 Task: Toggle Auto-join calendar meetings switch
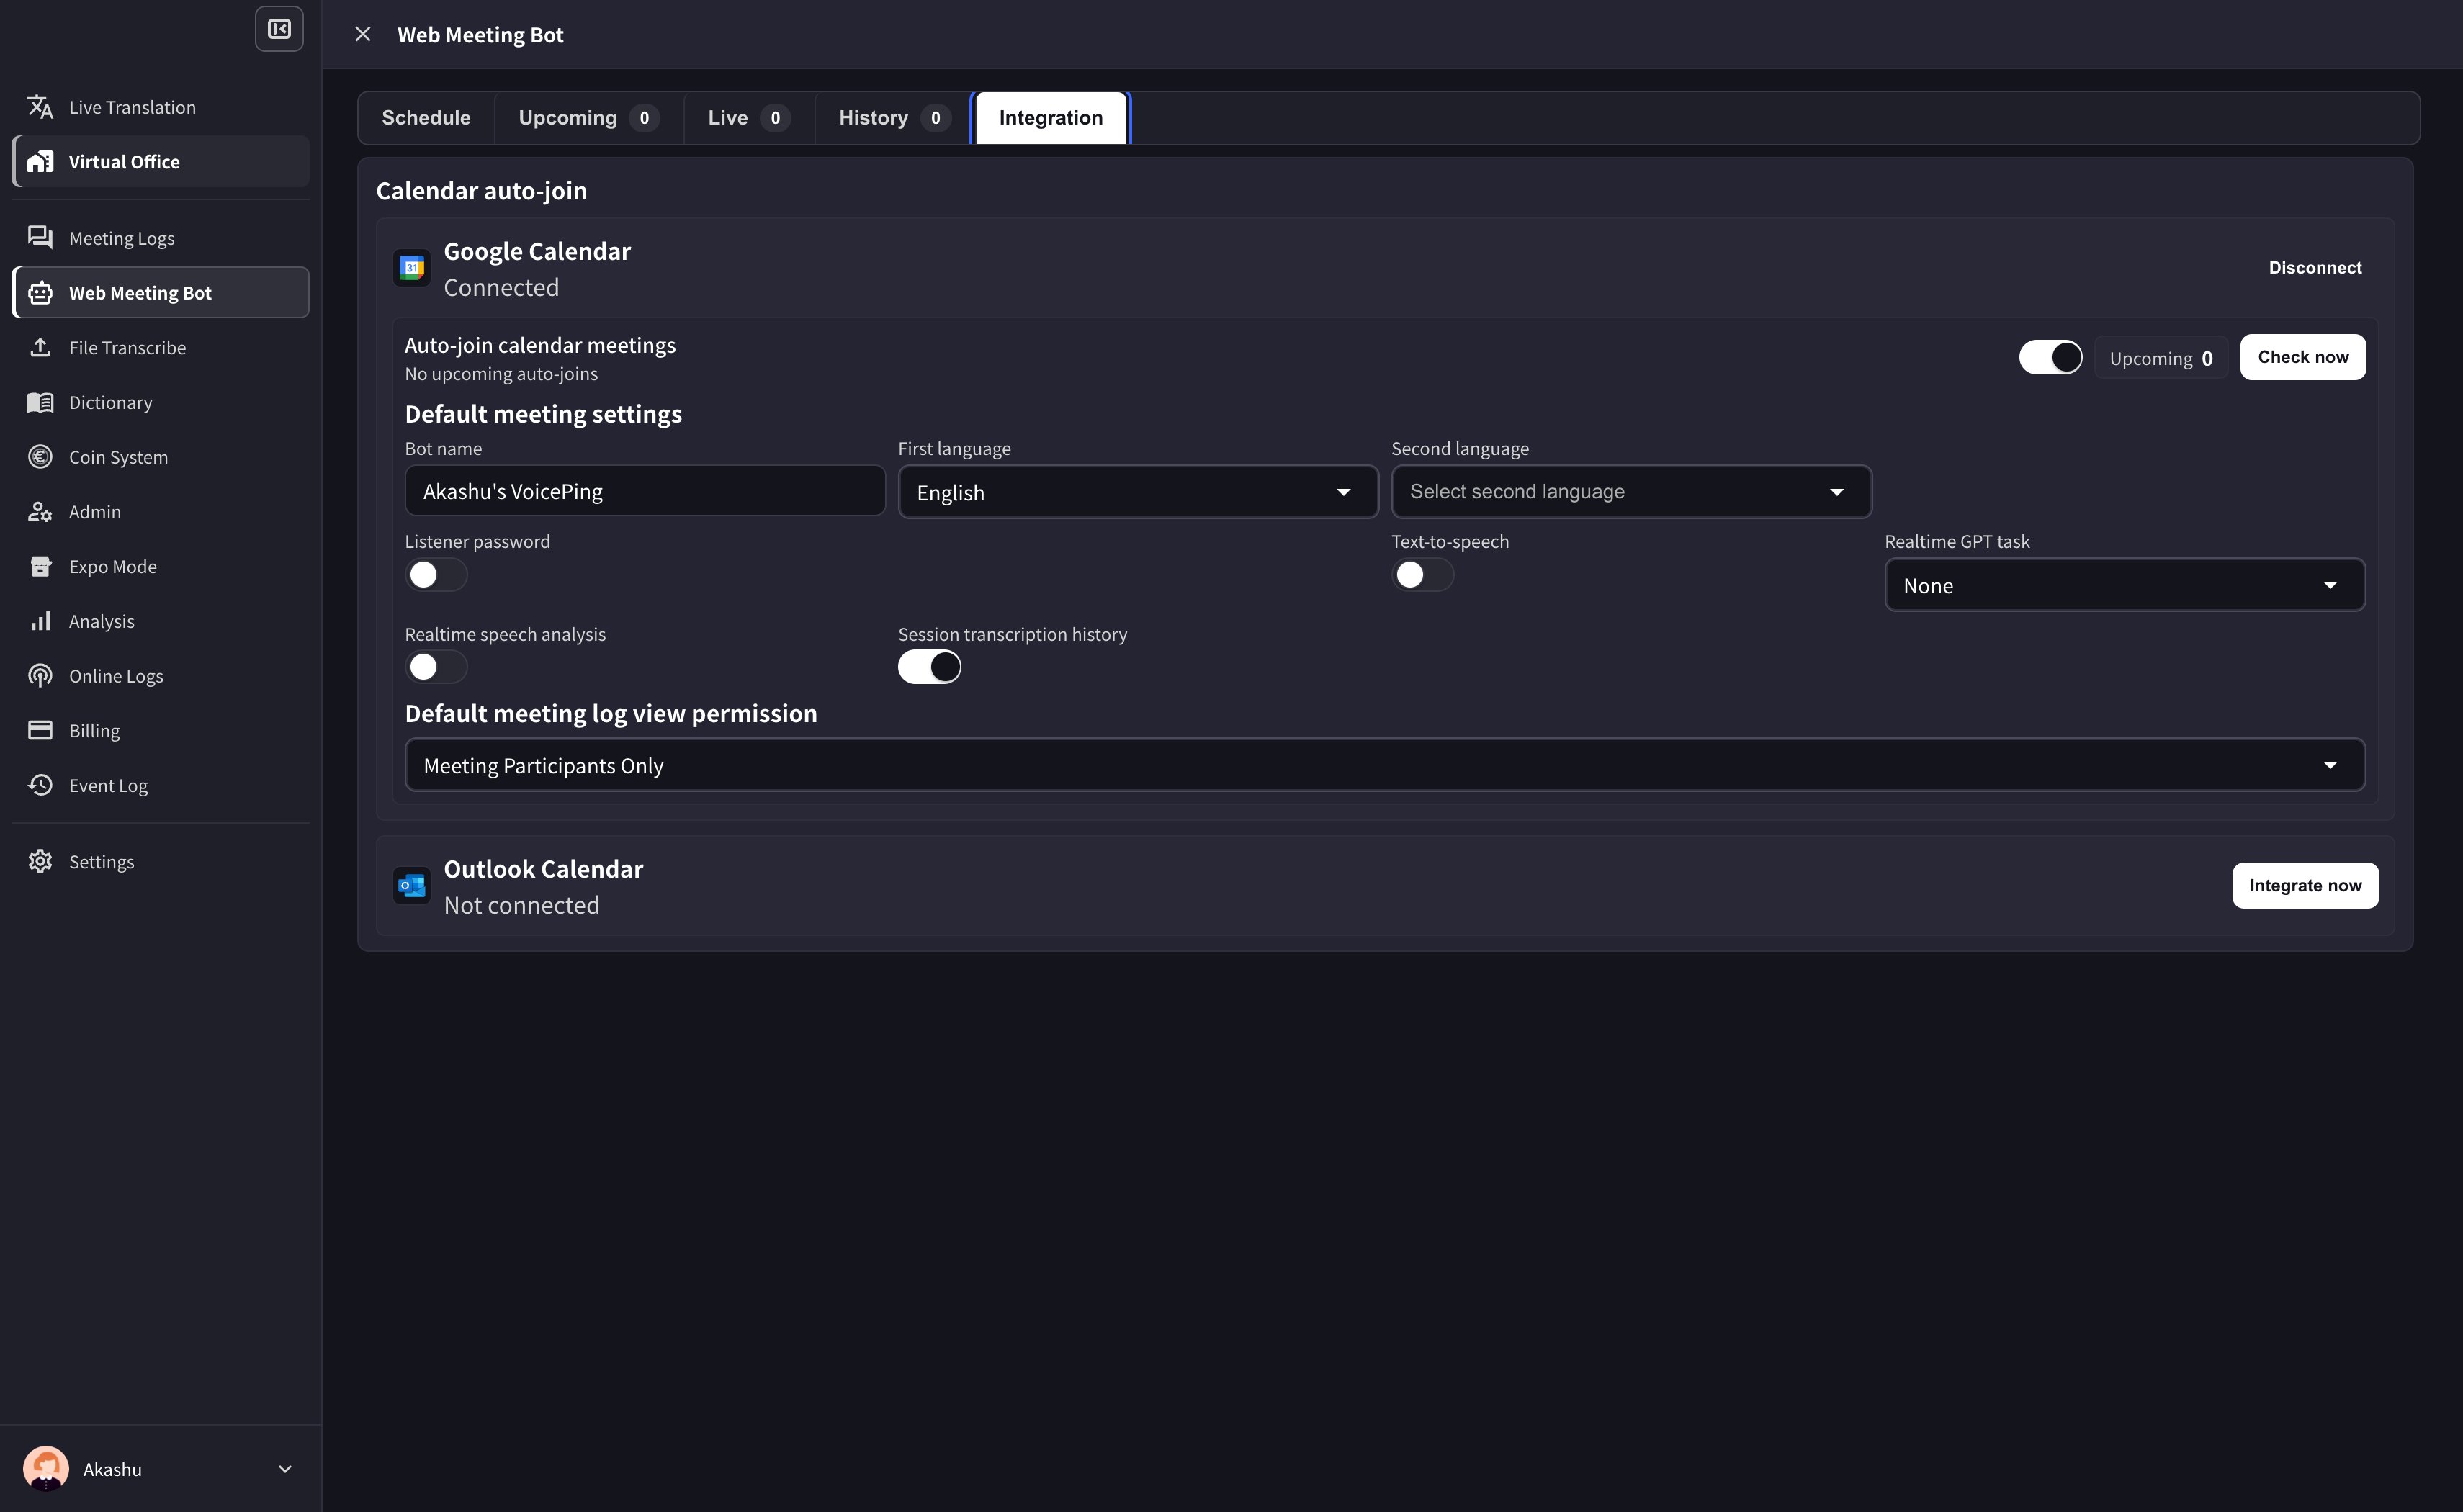pos(2050,357)
